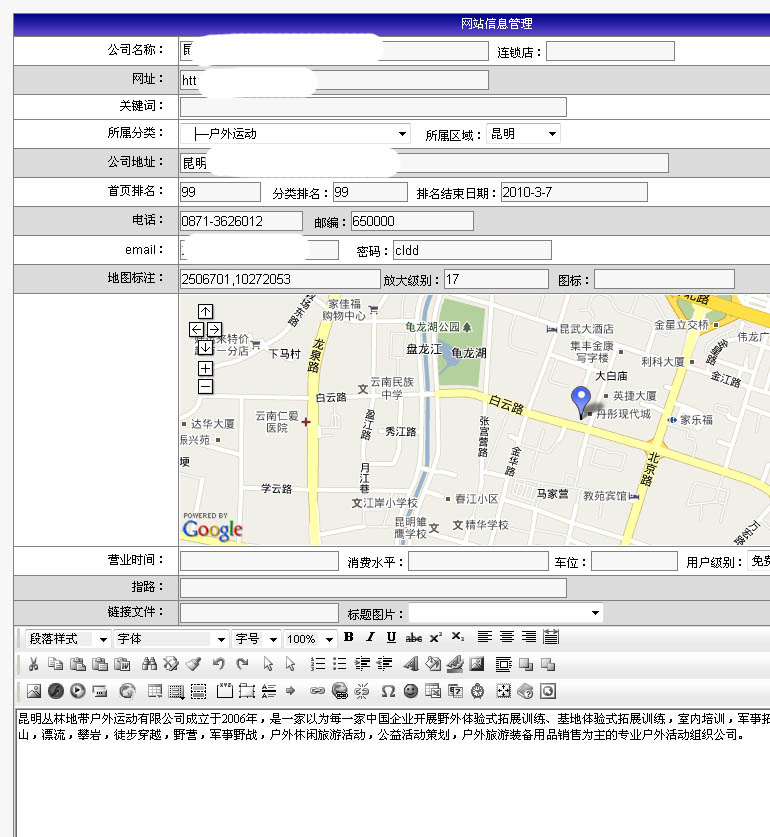Zoom out on the map with the minus button
This screenshot has width=770, height=837.
click(x=205, y=386)
